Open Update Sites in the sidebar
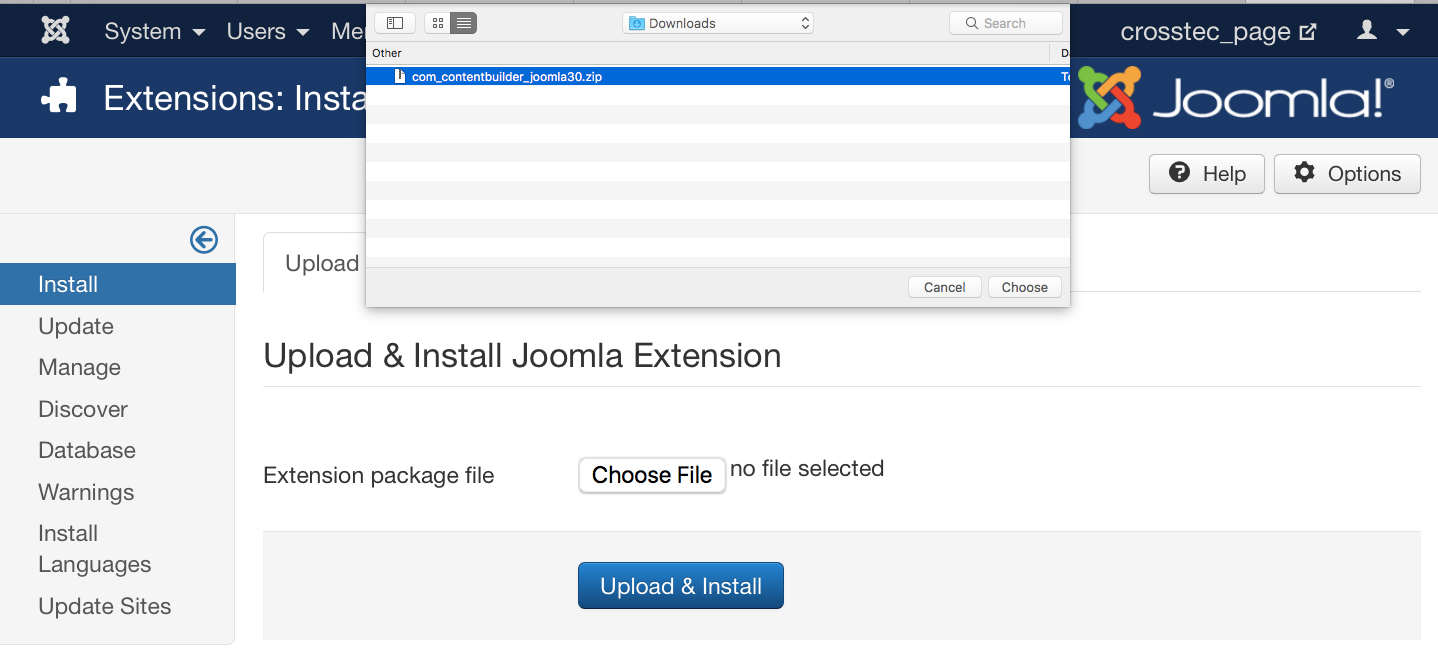Image resolution: width=1438 pixels, height=650 pixels. [x=105, y=606]
